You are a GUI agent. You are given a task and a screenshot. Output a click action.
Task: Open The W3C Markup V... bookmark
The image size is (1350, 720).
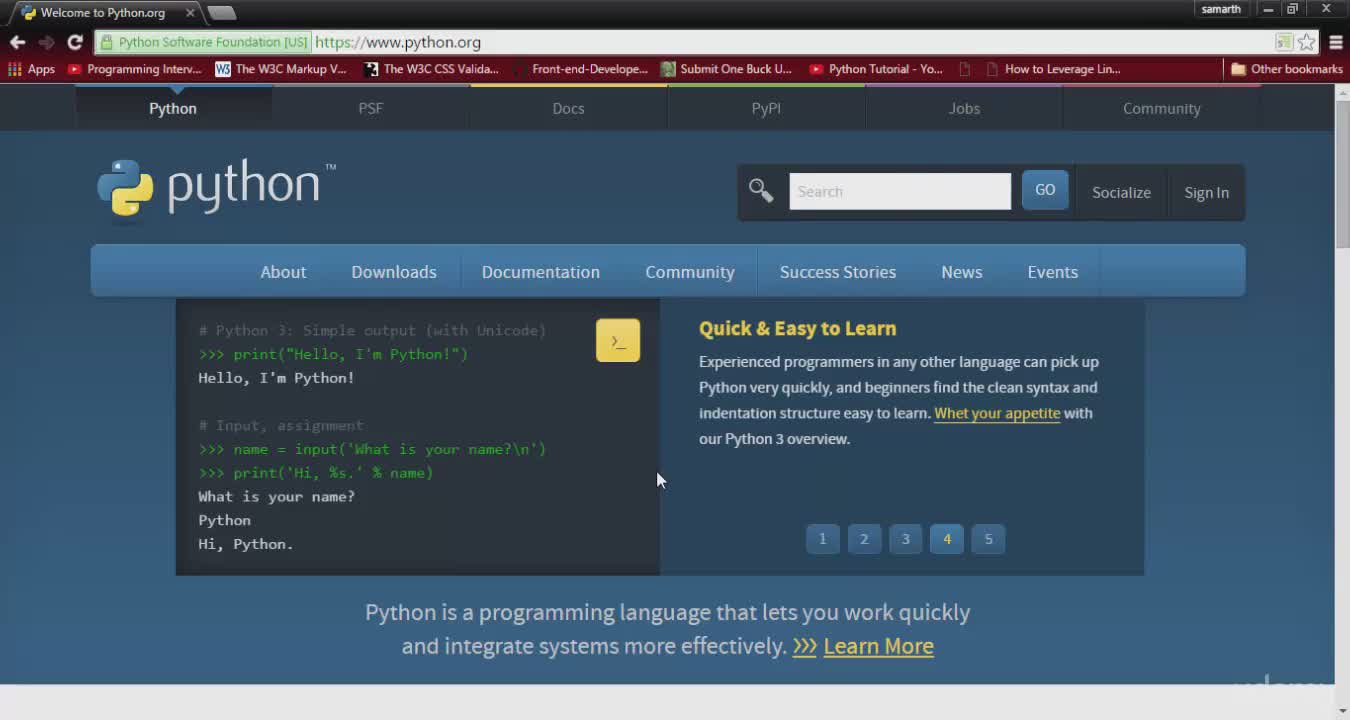(x=281, y=69)
